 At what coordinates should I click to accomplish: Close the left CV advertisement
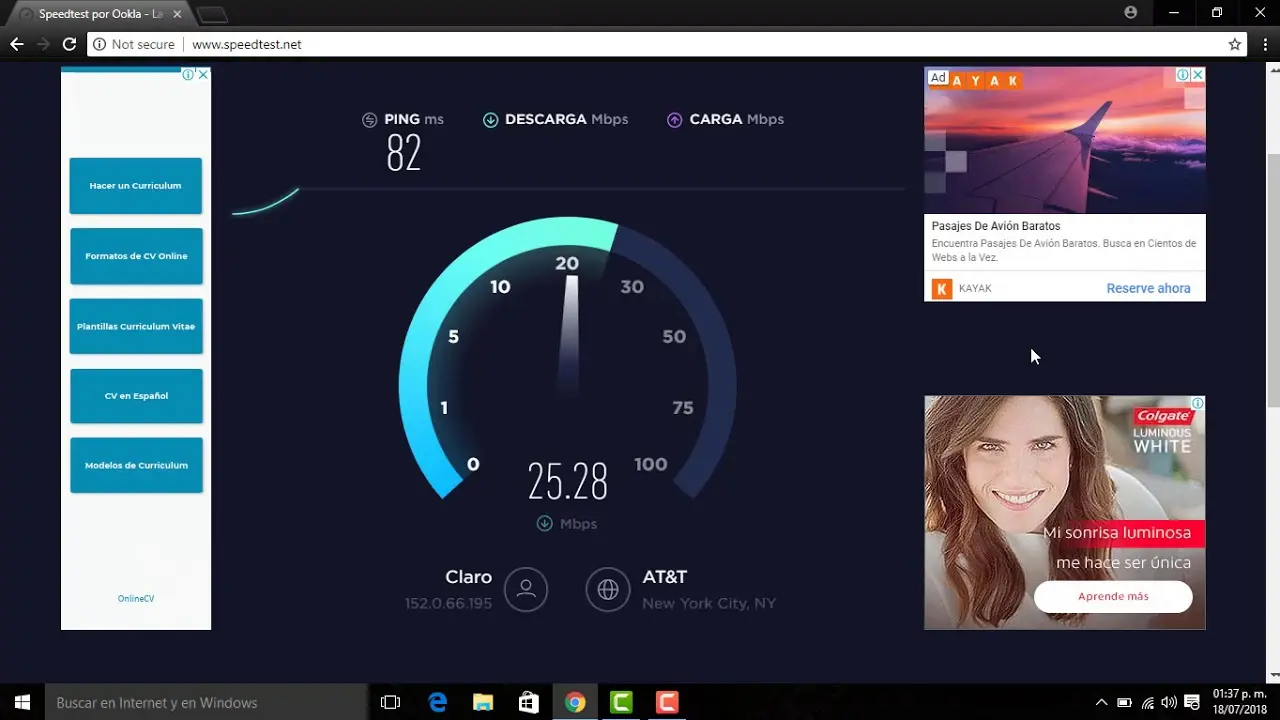tap(203, 74)
